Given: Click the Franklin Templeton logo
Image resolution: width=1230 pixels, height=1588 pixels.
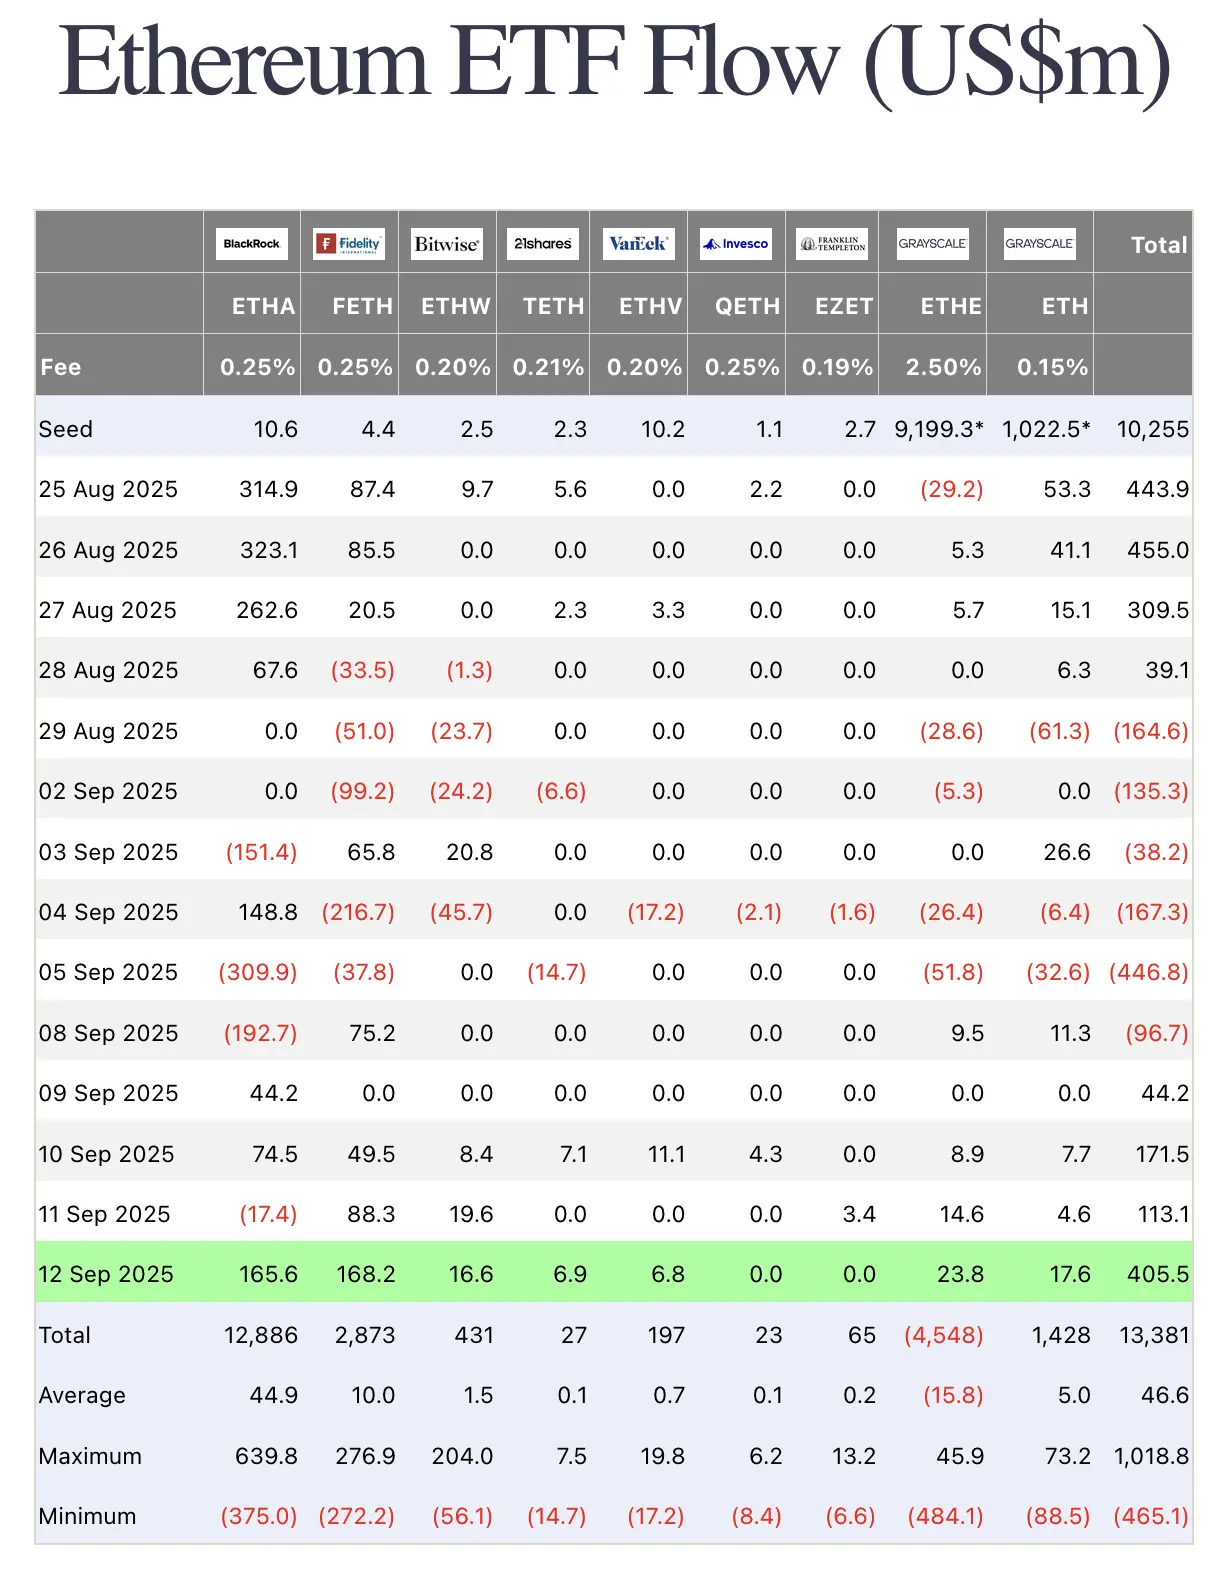Looking at the screenshot, I should tap(832, 244).
